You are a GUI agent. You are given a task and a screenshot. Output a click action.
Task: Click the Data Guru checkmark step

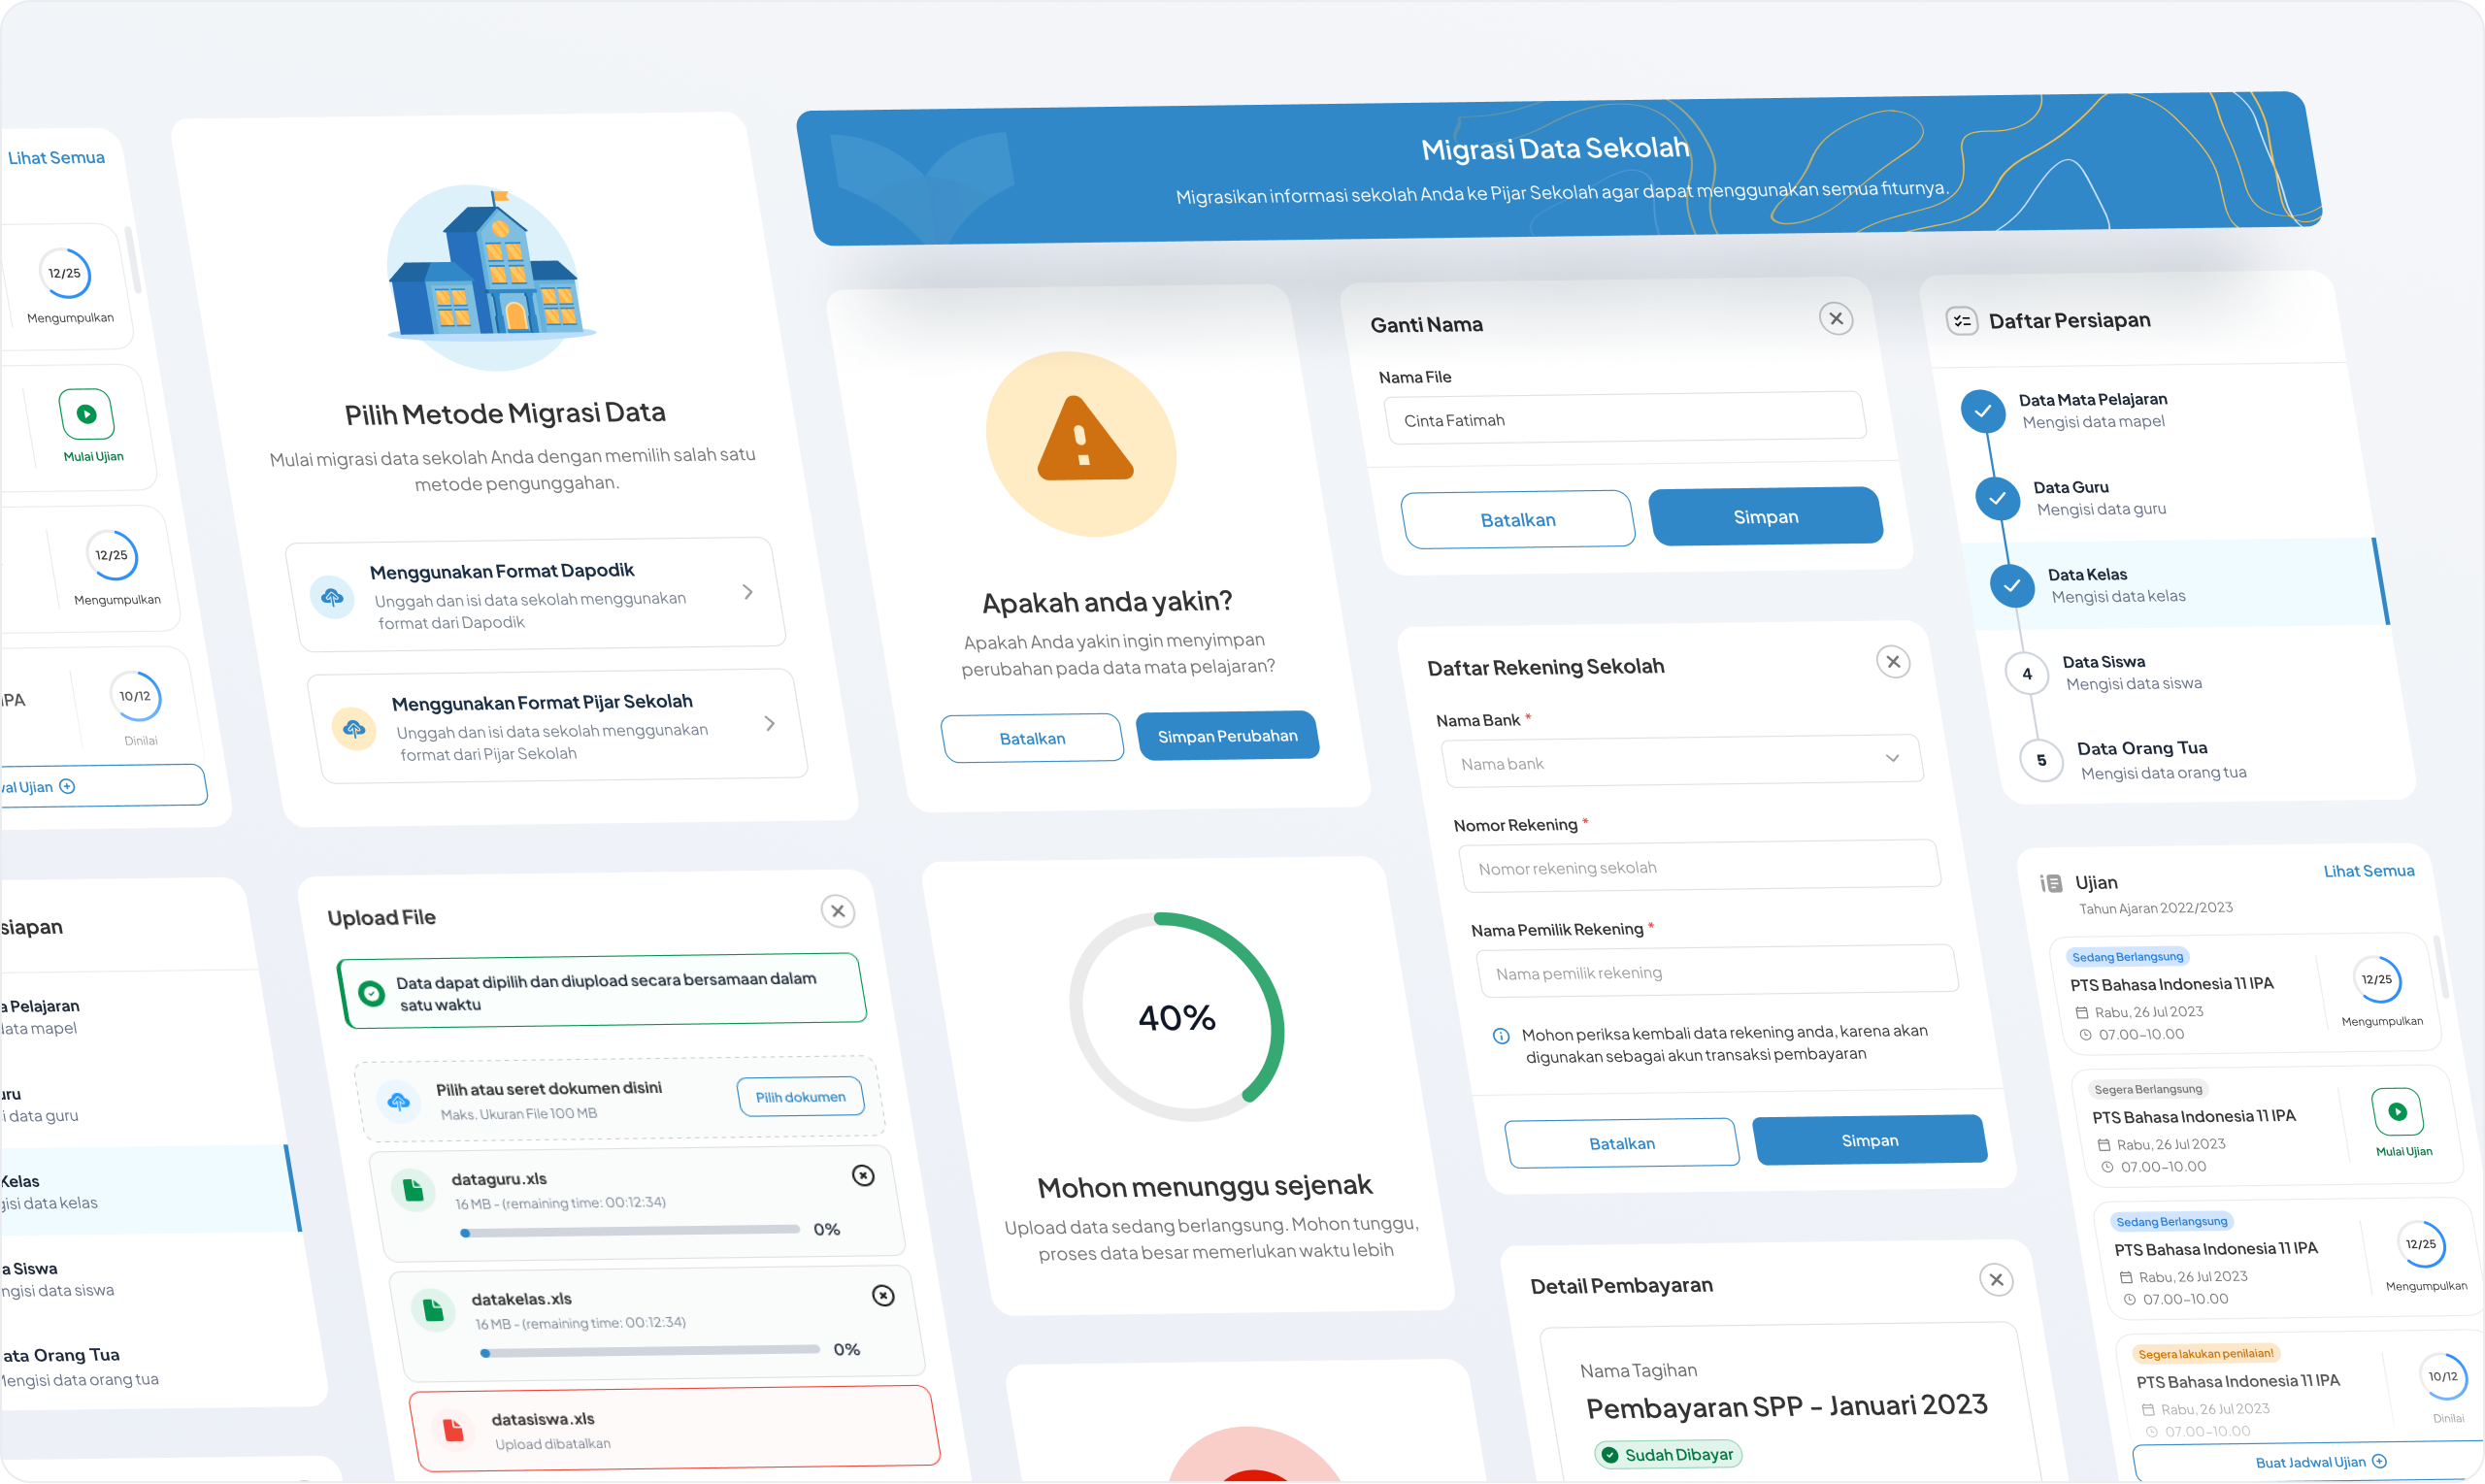point(1997,498)
